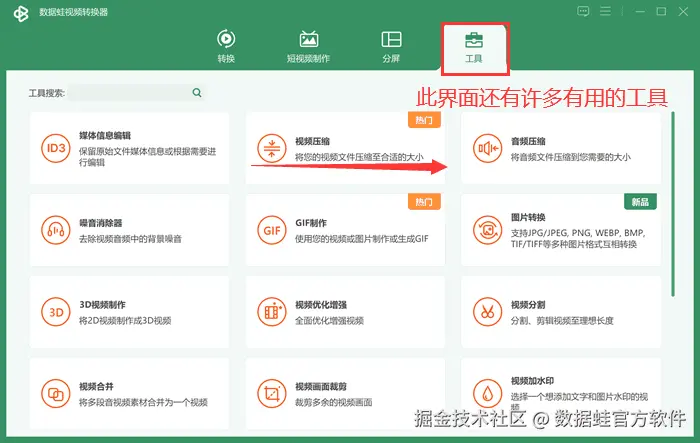Click the 热门 badge on GIF制作
This screenshot has height=443, width=700.
pos(424,202)
